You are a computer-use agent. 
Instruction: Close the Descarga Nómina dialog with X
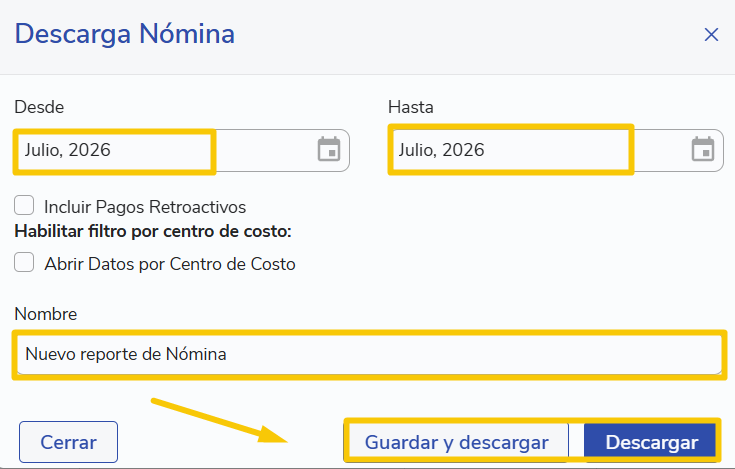point(711,34)
